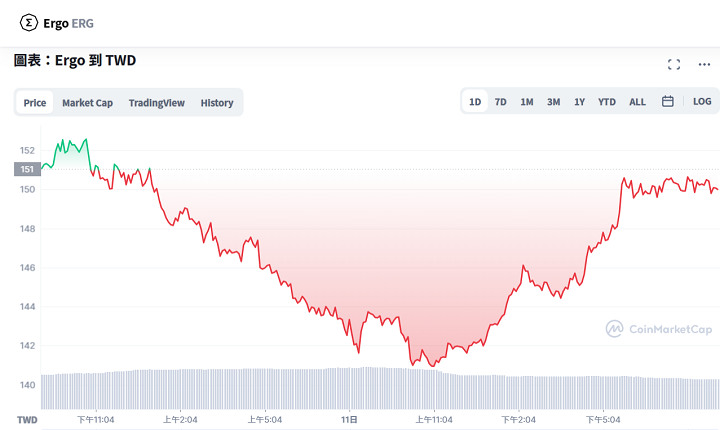Screen dimensions: 720x430
Task: Click the Ergo sigma logo icon
Action: click(28, 23)
